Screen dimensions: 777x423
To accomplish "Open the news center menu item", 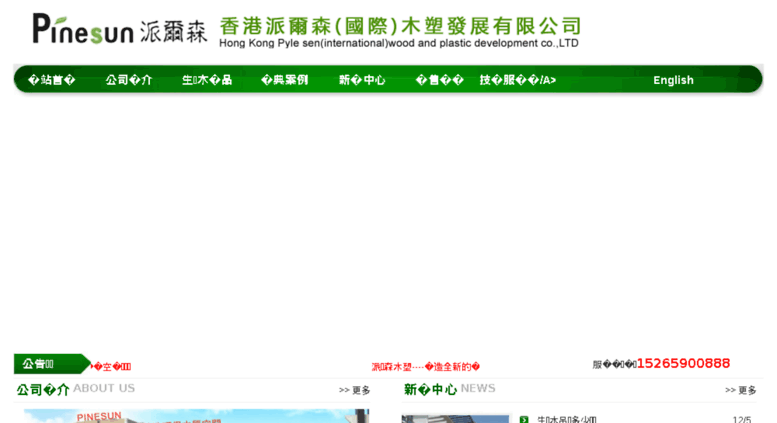I will tap(362, 80).
